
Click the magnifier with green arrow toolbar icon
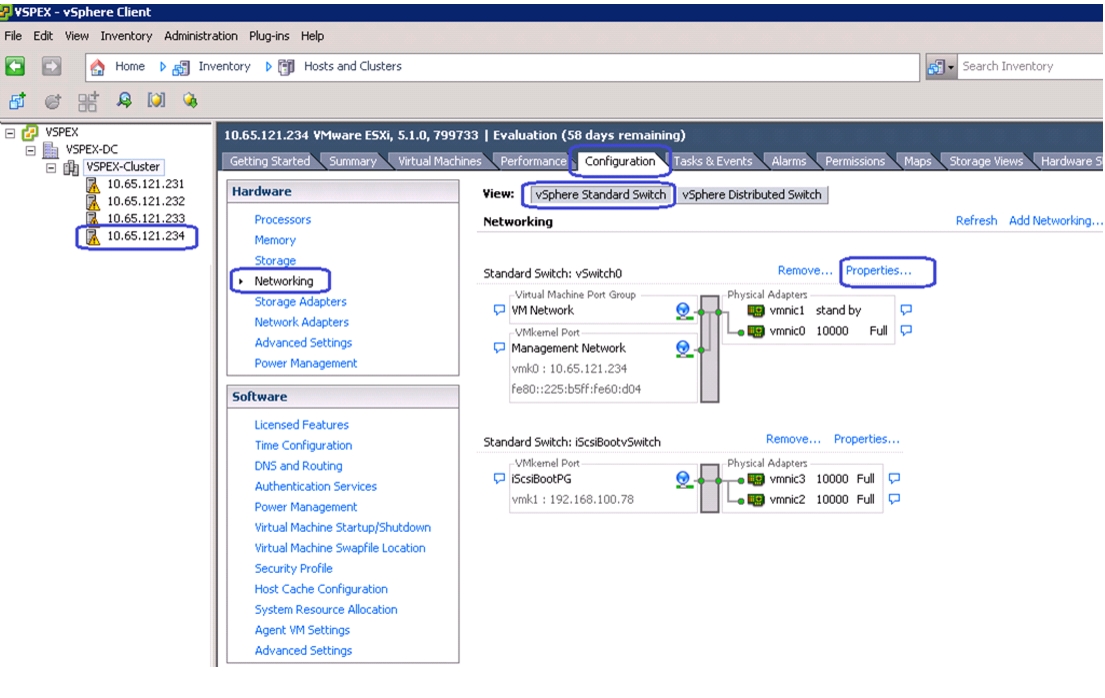(124, 100)
